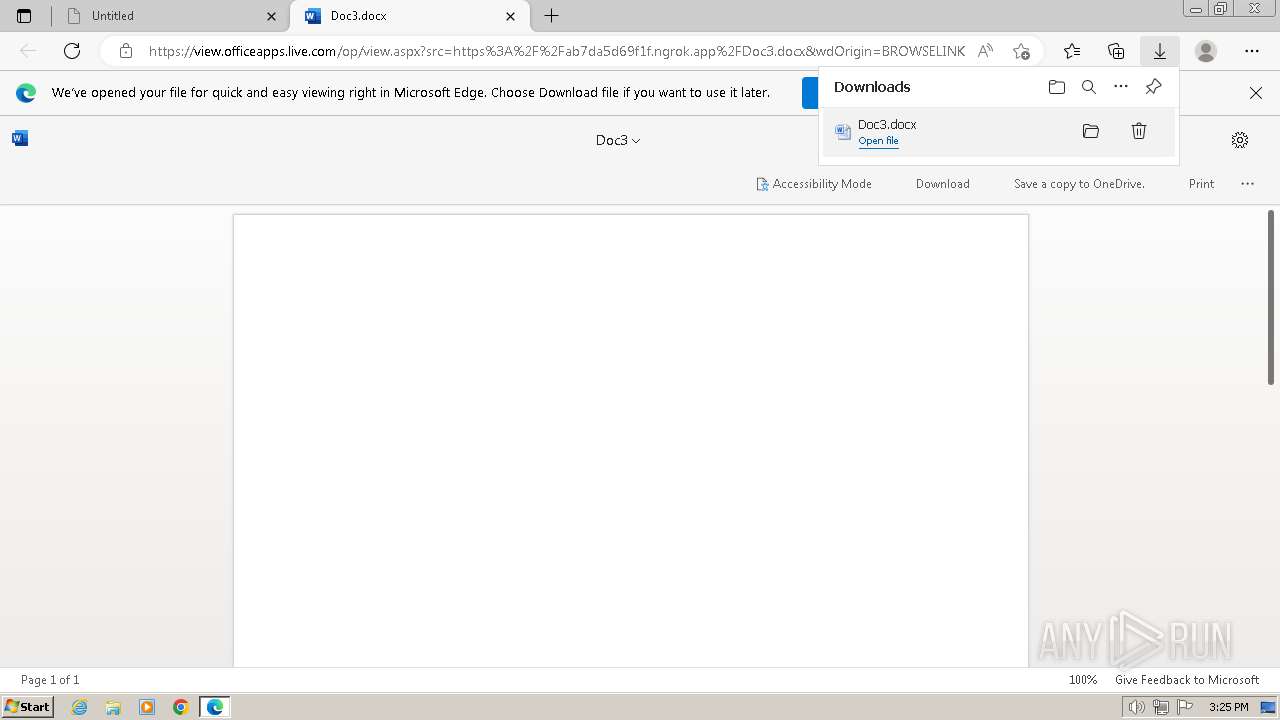This screenshot has width=1280, height=720.
Task: Pin the Downloads panel
Action: tap(1153, 87)
